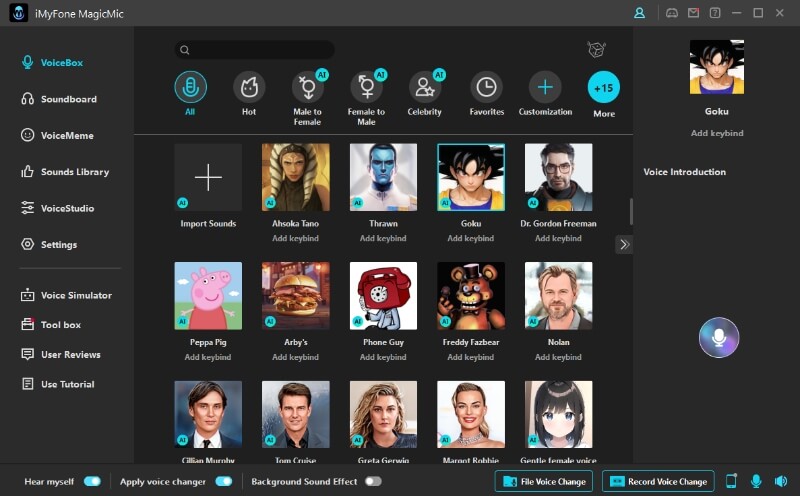Click the MagicMic app logo

click(x=19, y=13)
